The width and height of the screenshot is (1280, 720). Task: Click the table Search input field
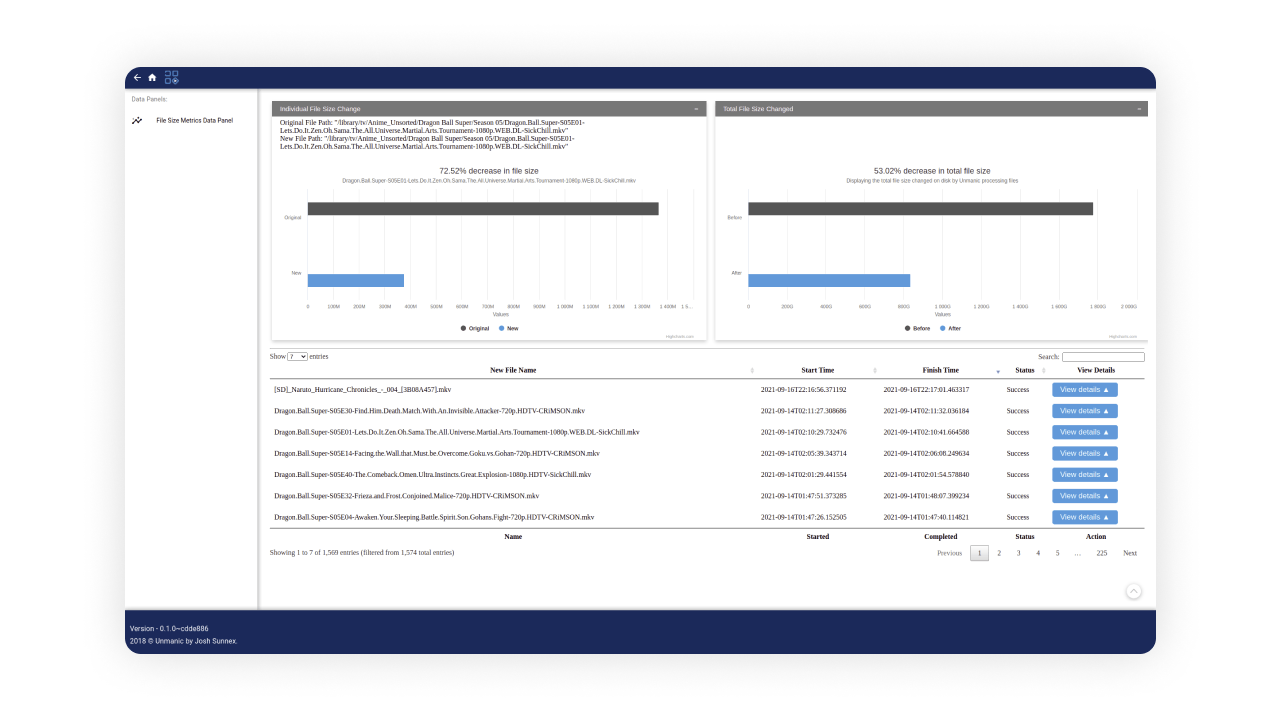1103,357
